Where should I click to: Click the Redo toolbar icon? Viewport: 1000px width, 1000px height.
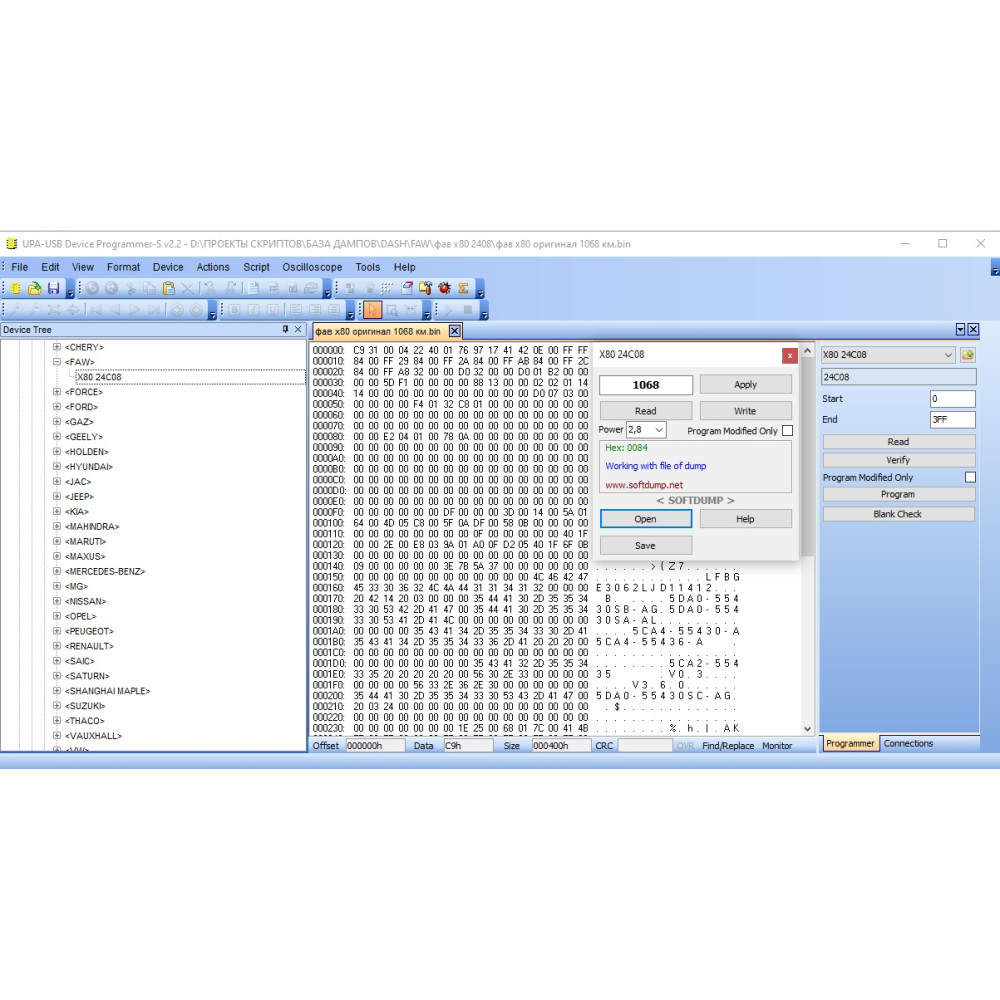click(112, 288)
